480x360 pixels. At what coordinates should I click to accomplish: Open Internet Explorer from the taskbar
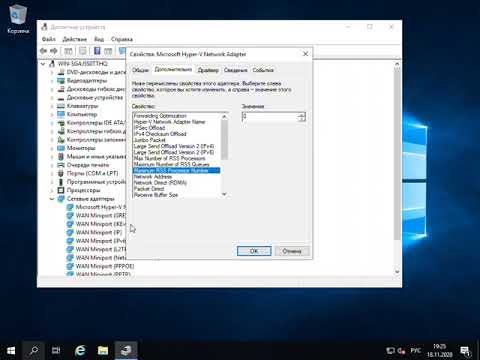click(80, 350)
